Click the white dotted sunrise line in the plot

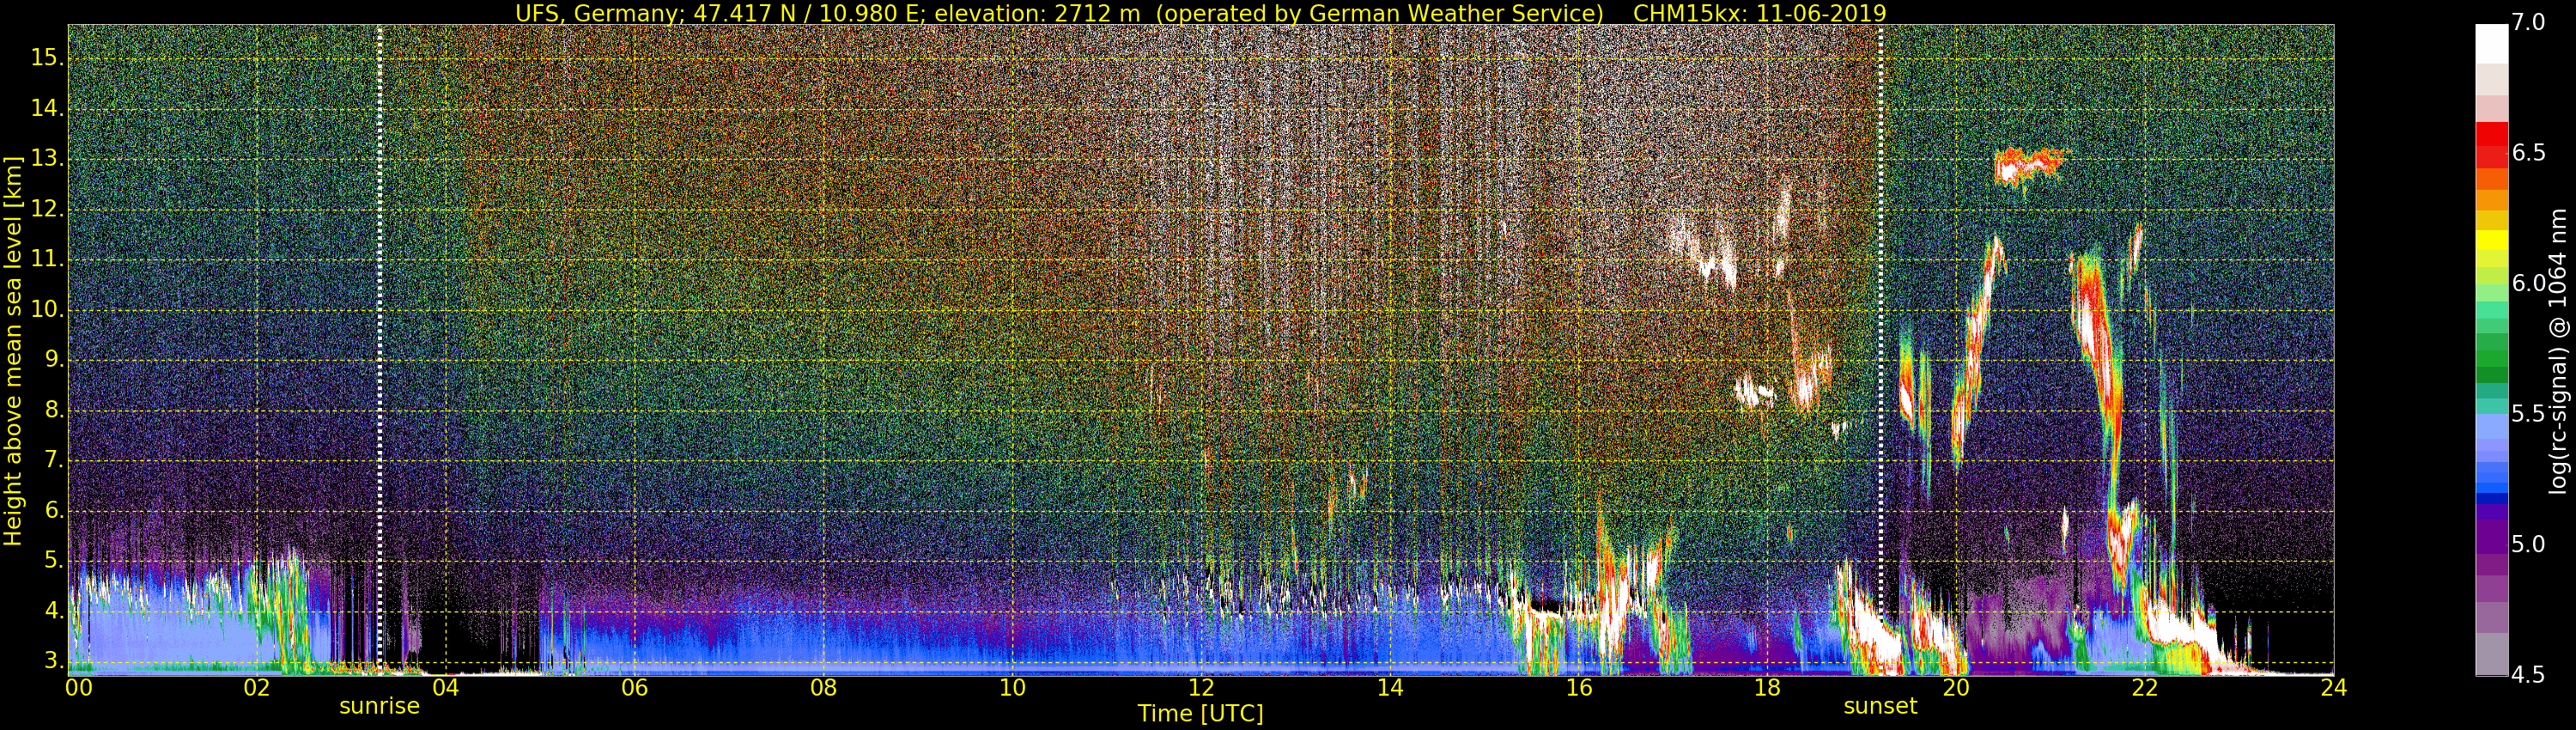pos(380,350)
